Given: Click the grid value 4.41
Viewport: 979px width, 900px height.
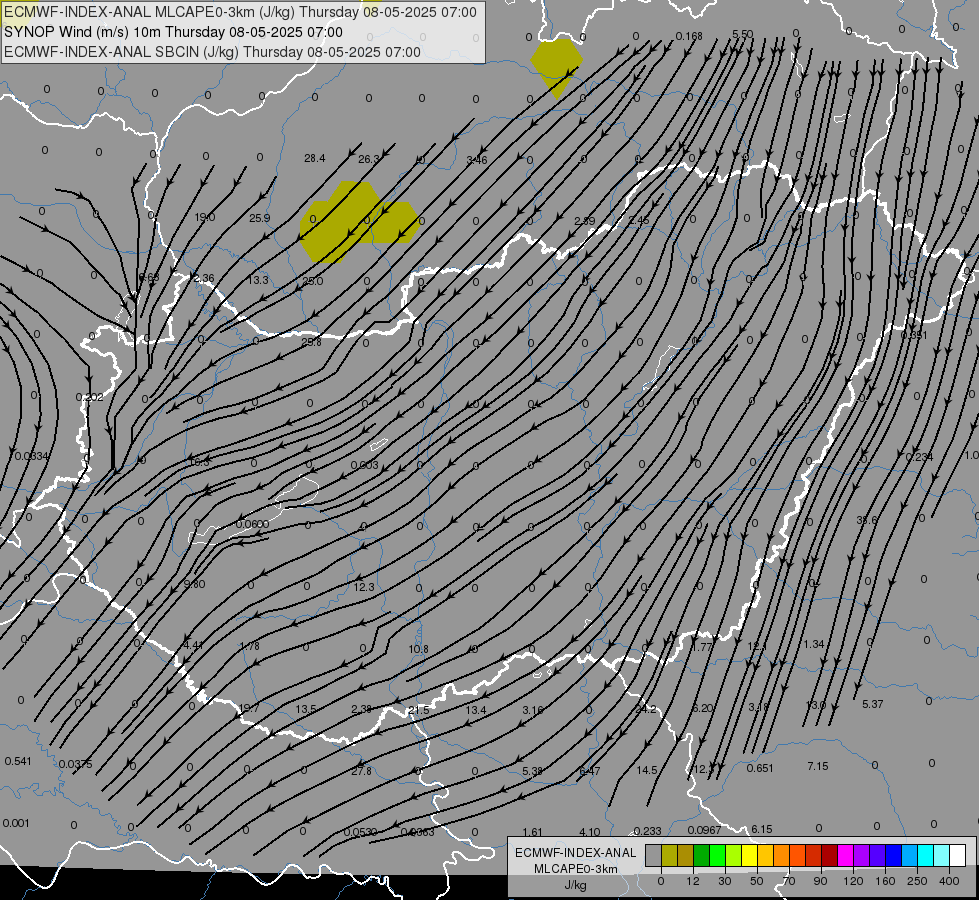Looking at the screenshot, I should [x=193, y=645].
